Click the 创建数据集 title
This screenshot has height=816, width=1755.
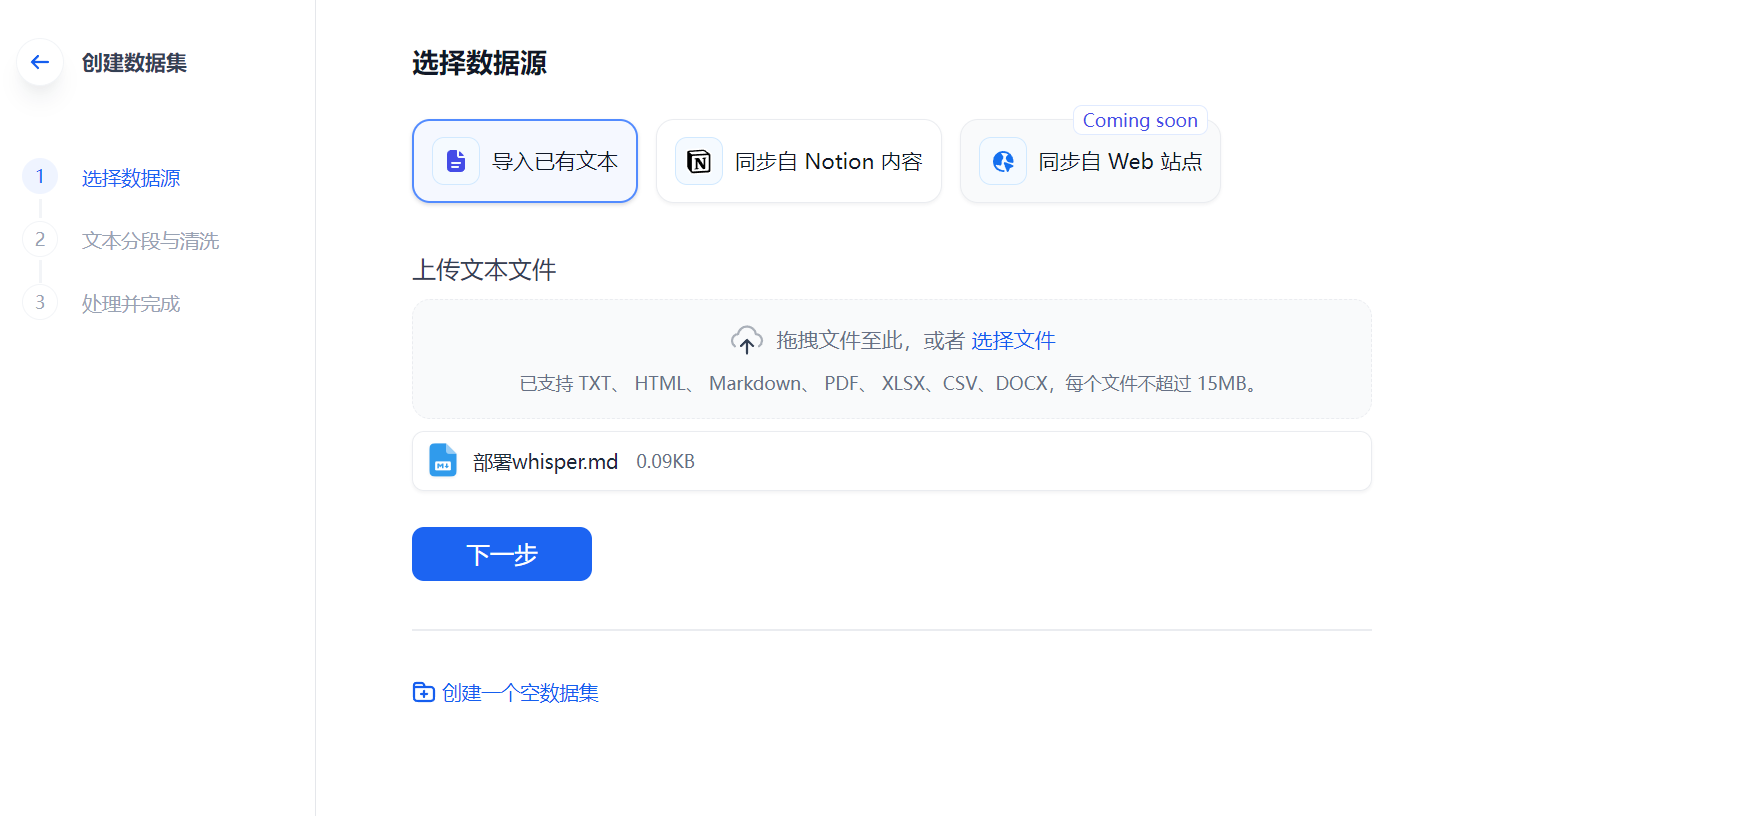(x=134, y=63)
